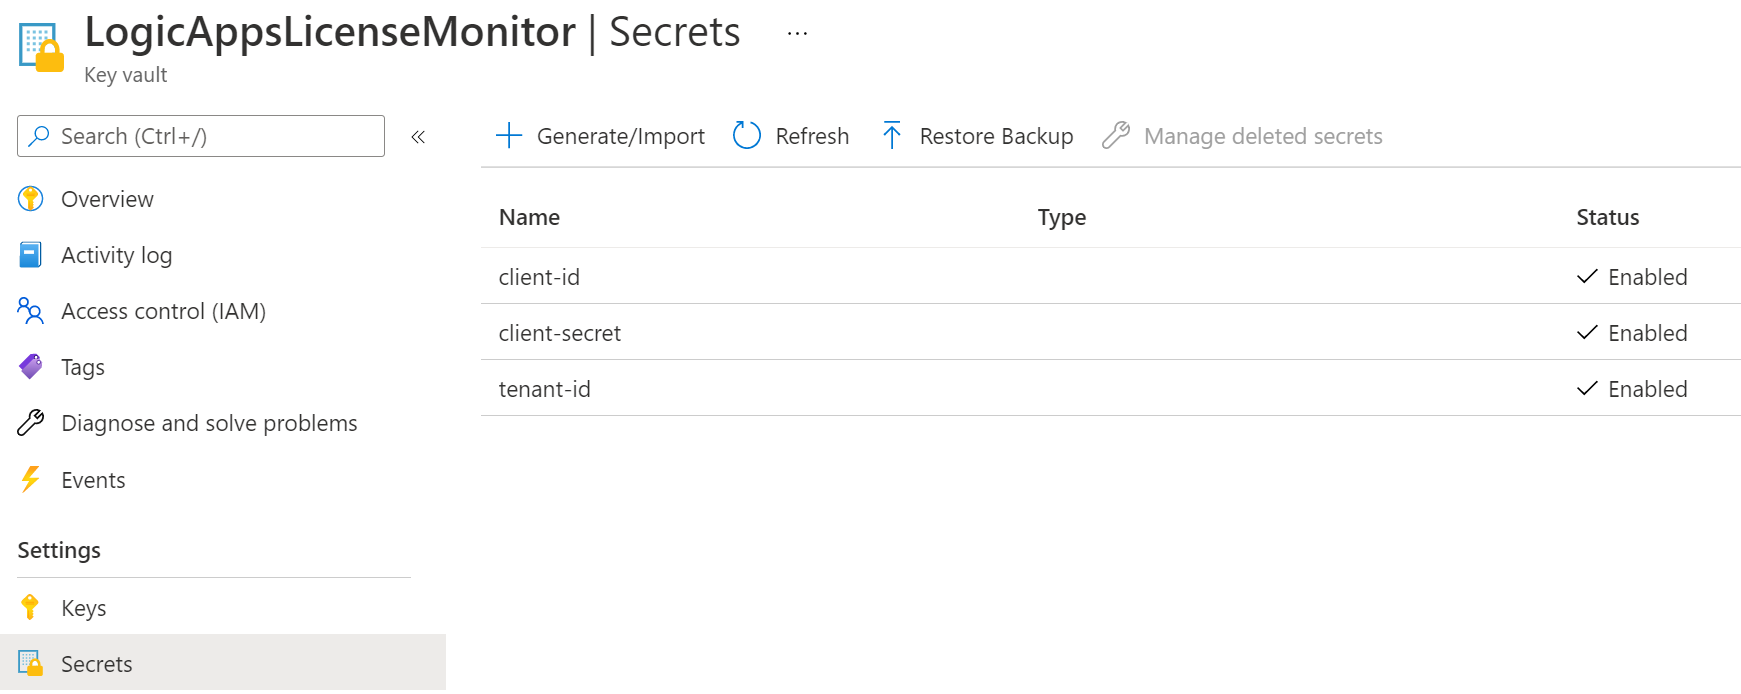Screen dimensions: 1741x694
Task: Open the Overview page
Action: point(107,199)
